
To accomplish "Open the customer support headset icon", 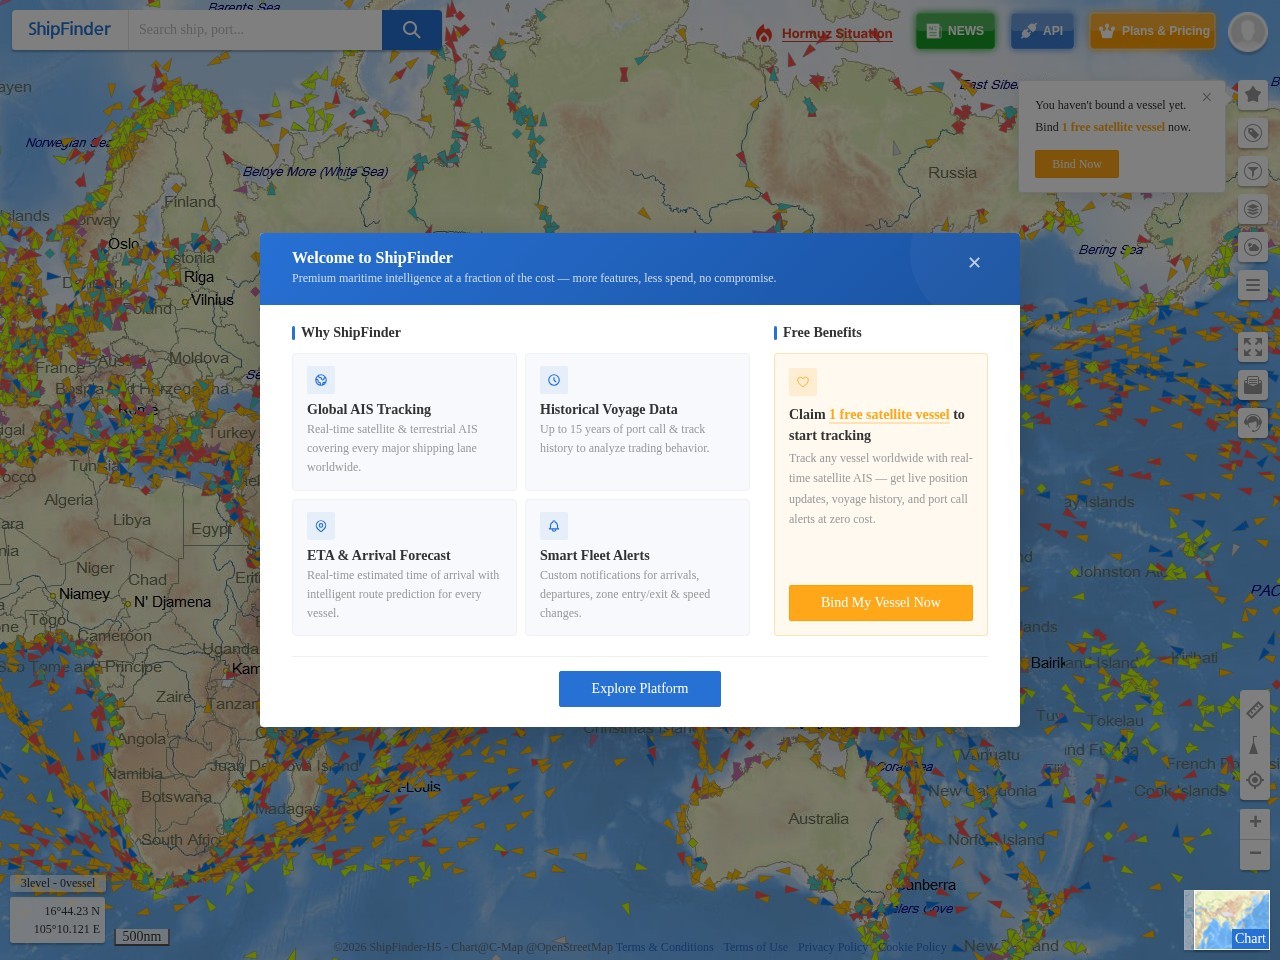I will [x=1253, y=422].
